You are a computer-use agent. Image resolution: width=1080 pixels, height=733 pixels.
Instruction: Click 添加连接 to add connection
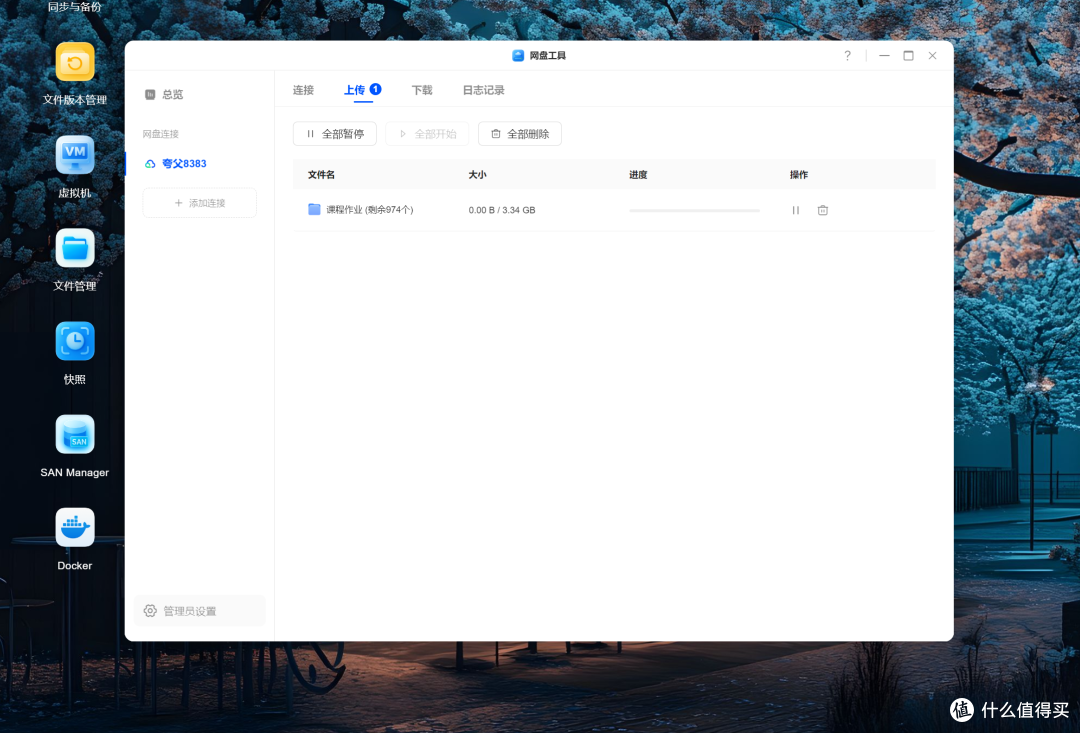[200, 203]
